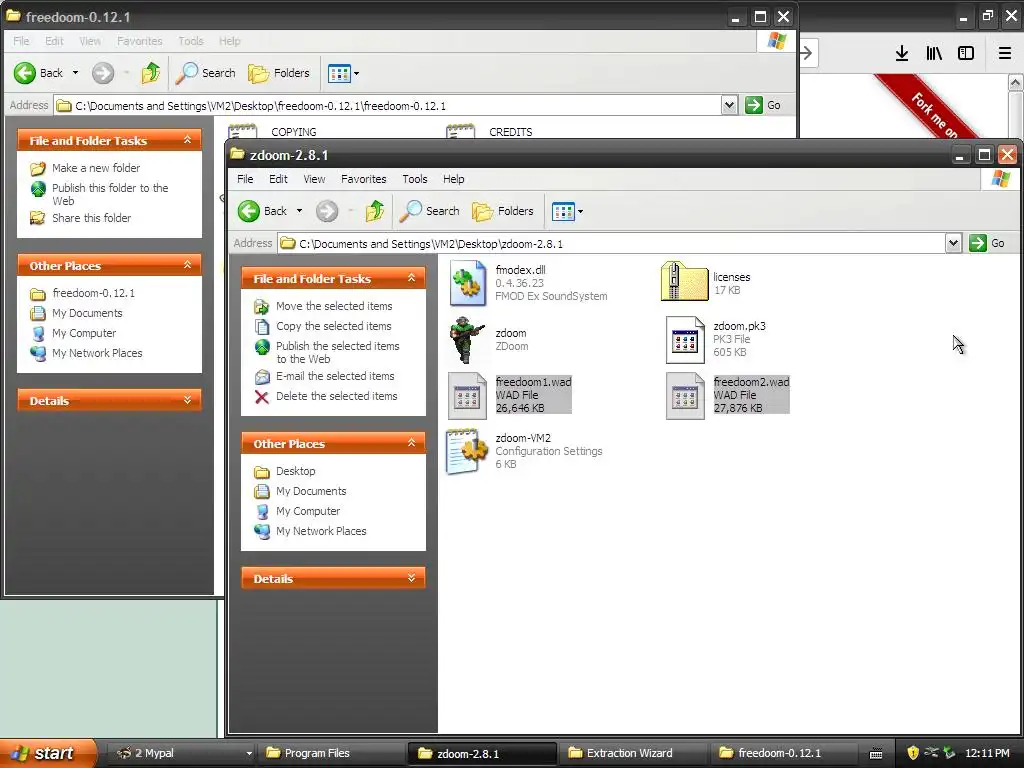Open My Computer in zdoom Other Places
Viewport: 1024px width, 768px height.
coord(308,511)
